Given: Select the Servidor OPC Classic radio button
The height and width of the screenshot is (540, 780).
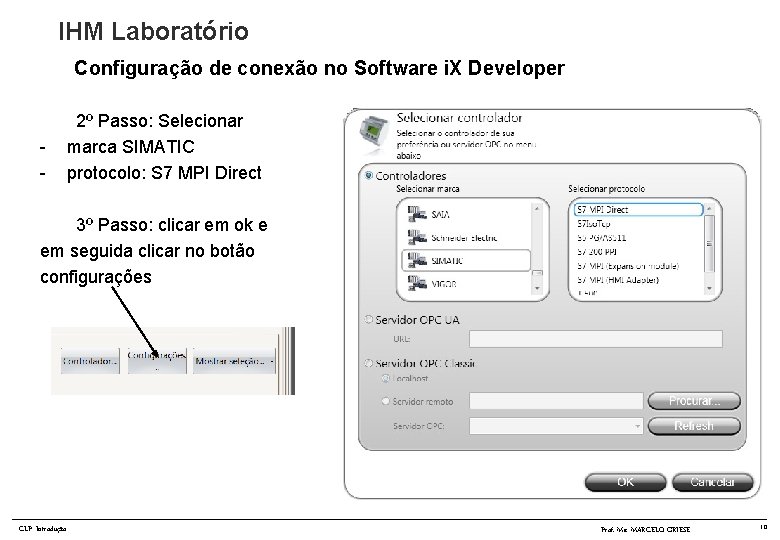Looking at the screenshot, I should [x=369, y=363].
